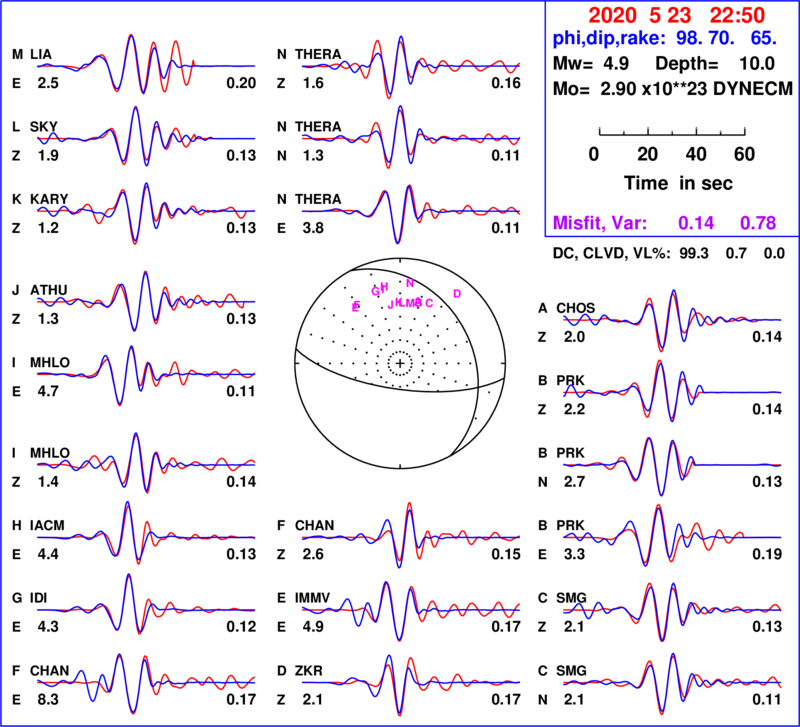Click the "MHLO" label of the Z component
Image resolution: width=800 pixels, height=727 pixels.
(49, 453)
